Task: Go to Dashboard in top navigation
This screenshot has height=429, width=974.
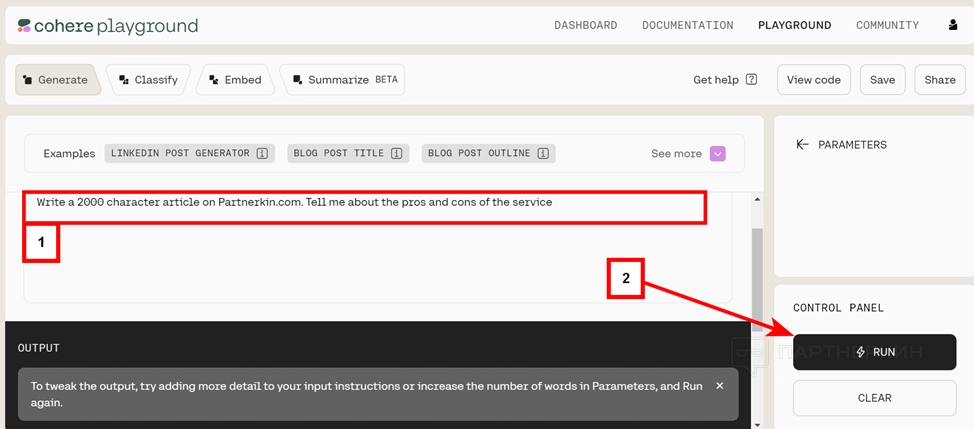Action: tap(586, 25)
